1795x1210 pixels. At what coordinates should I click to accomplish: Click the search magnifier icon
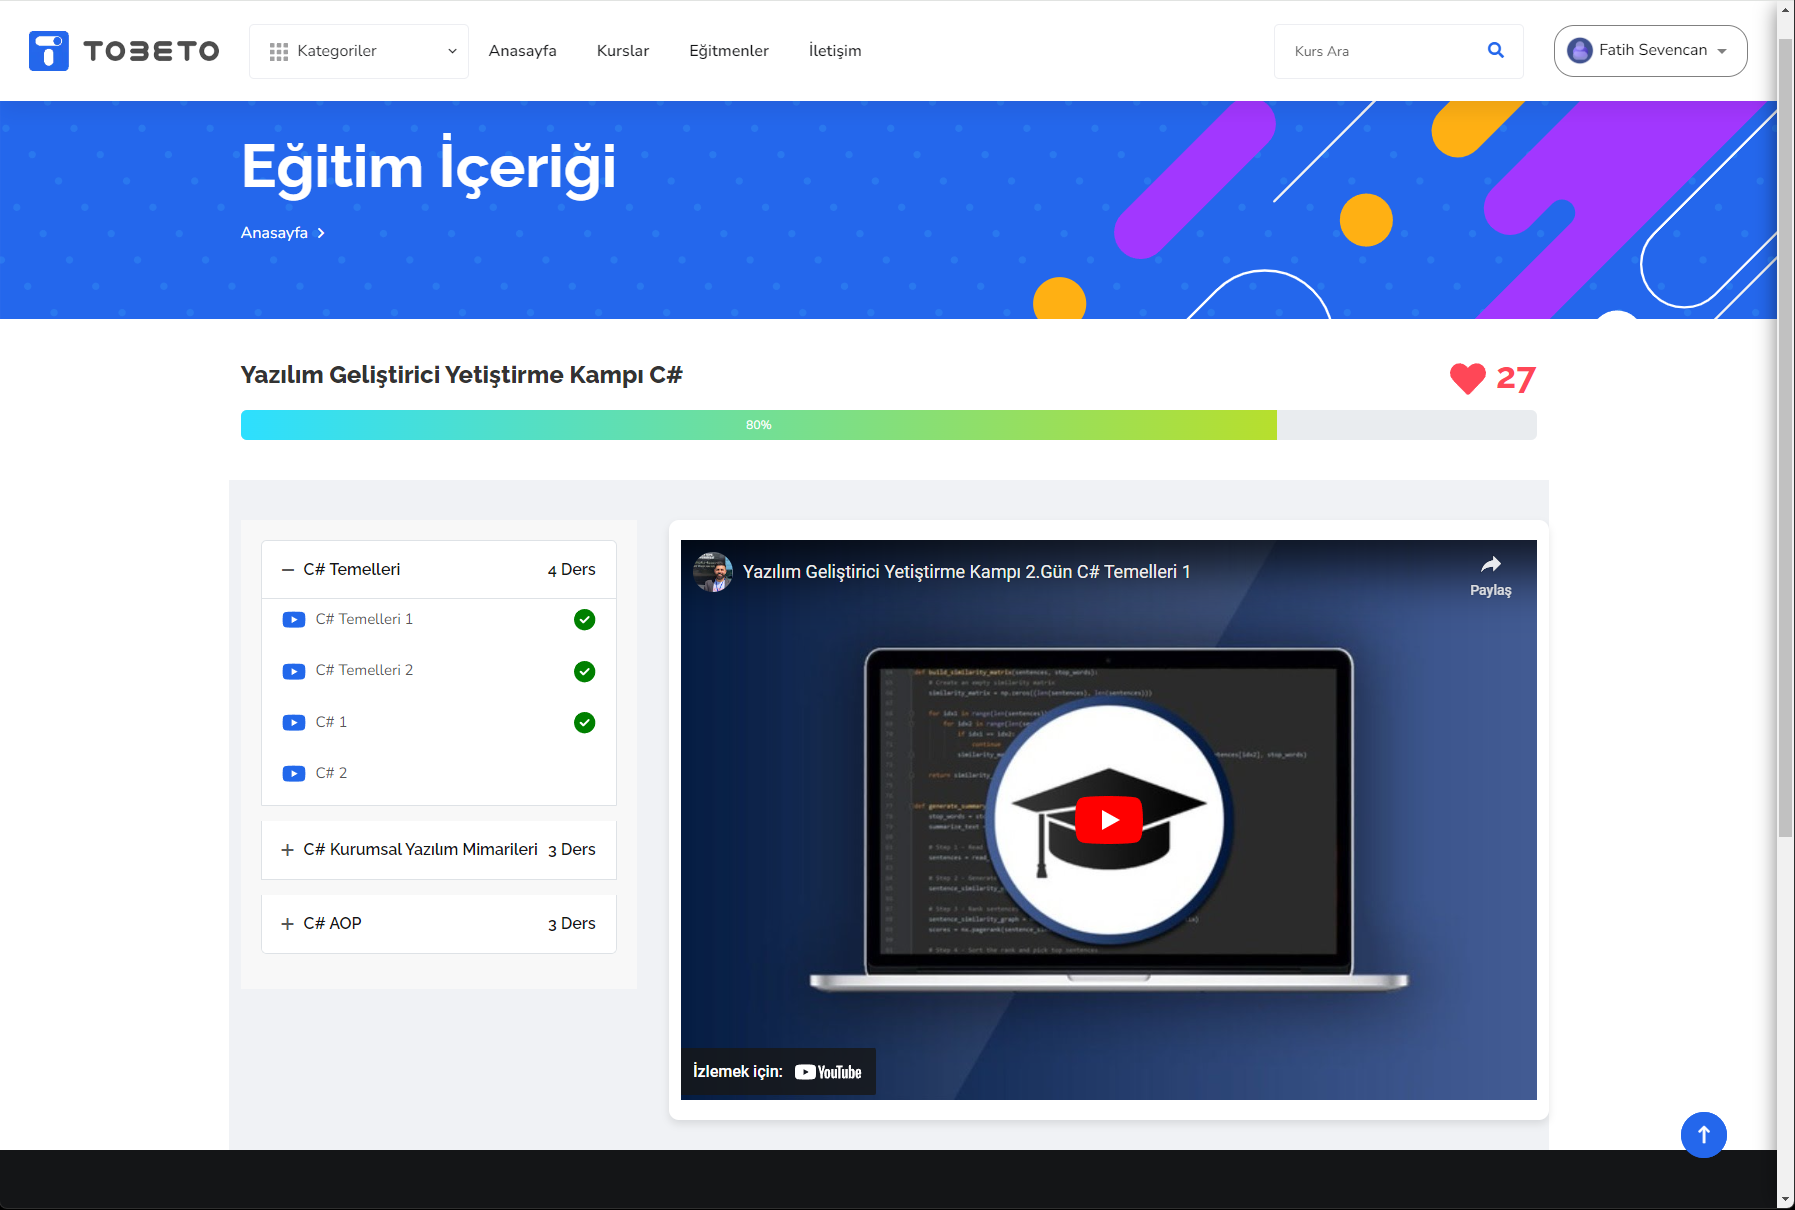(x=1496, y=50)
